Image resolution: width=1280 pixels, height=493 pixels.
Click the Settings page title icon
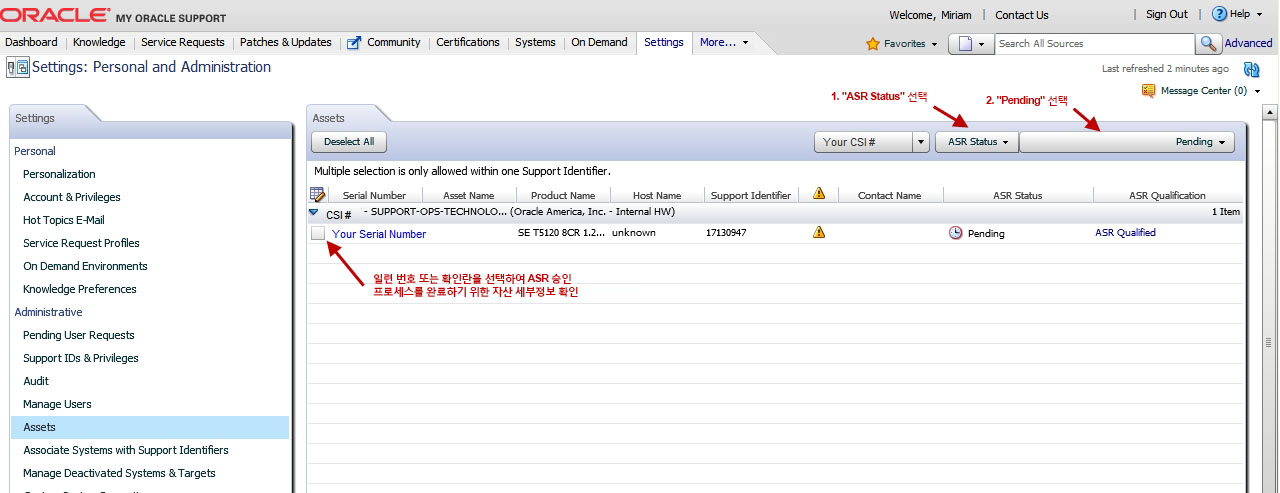(x=18, y=67)
